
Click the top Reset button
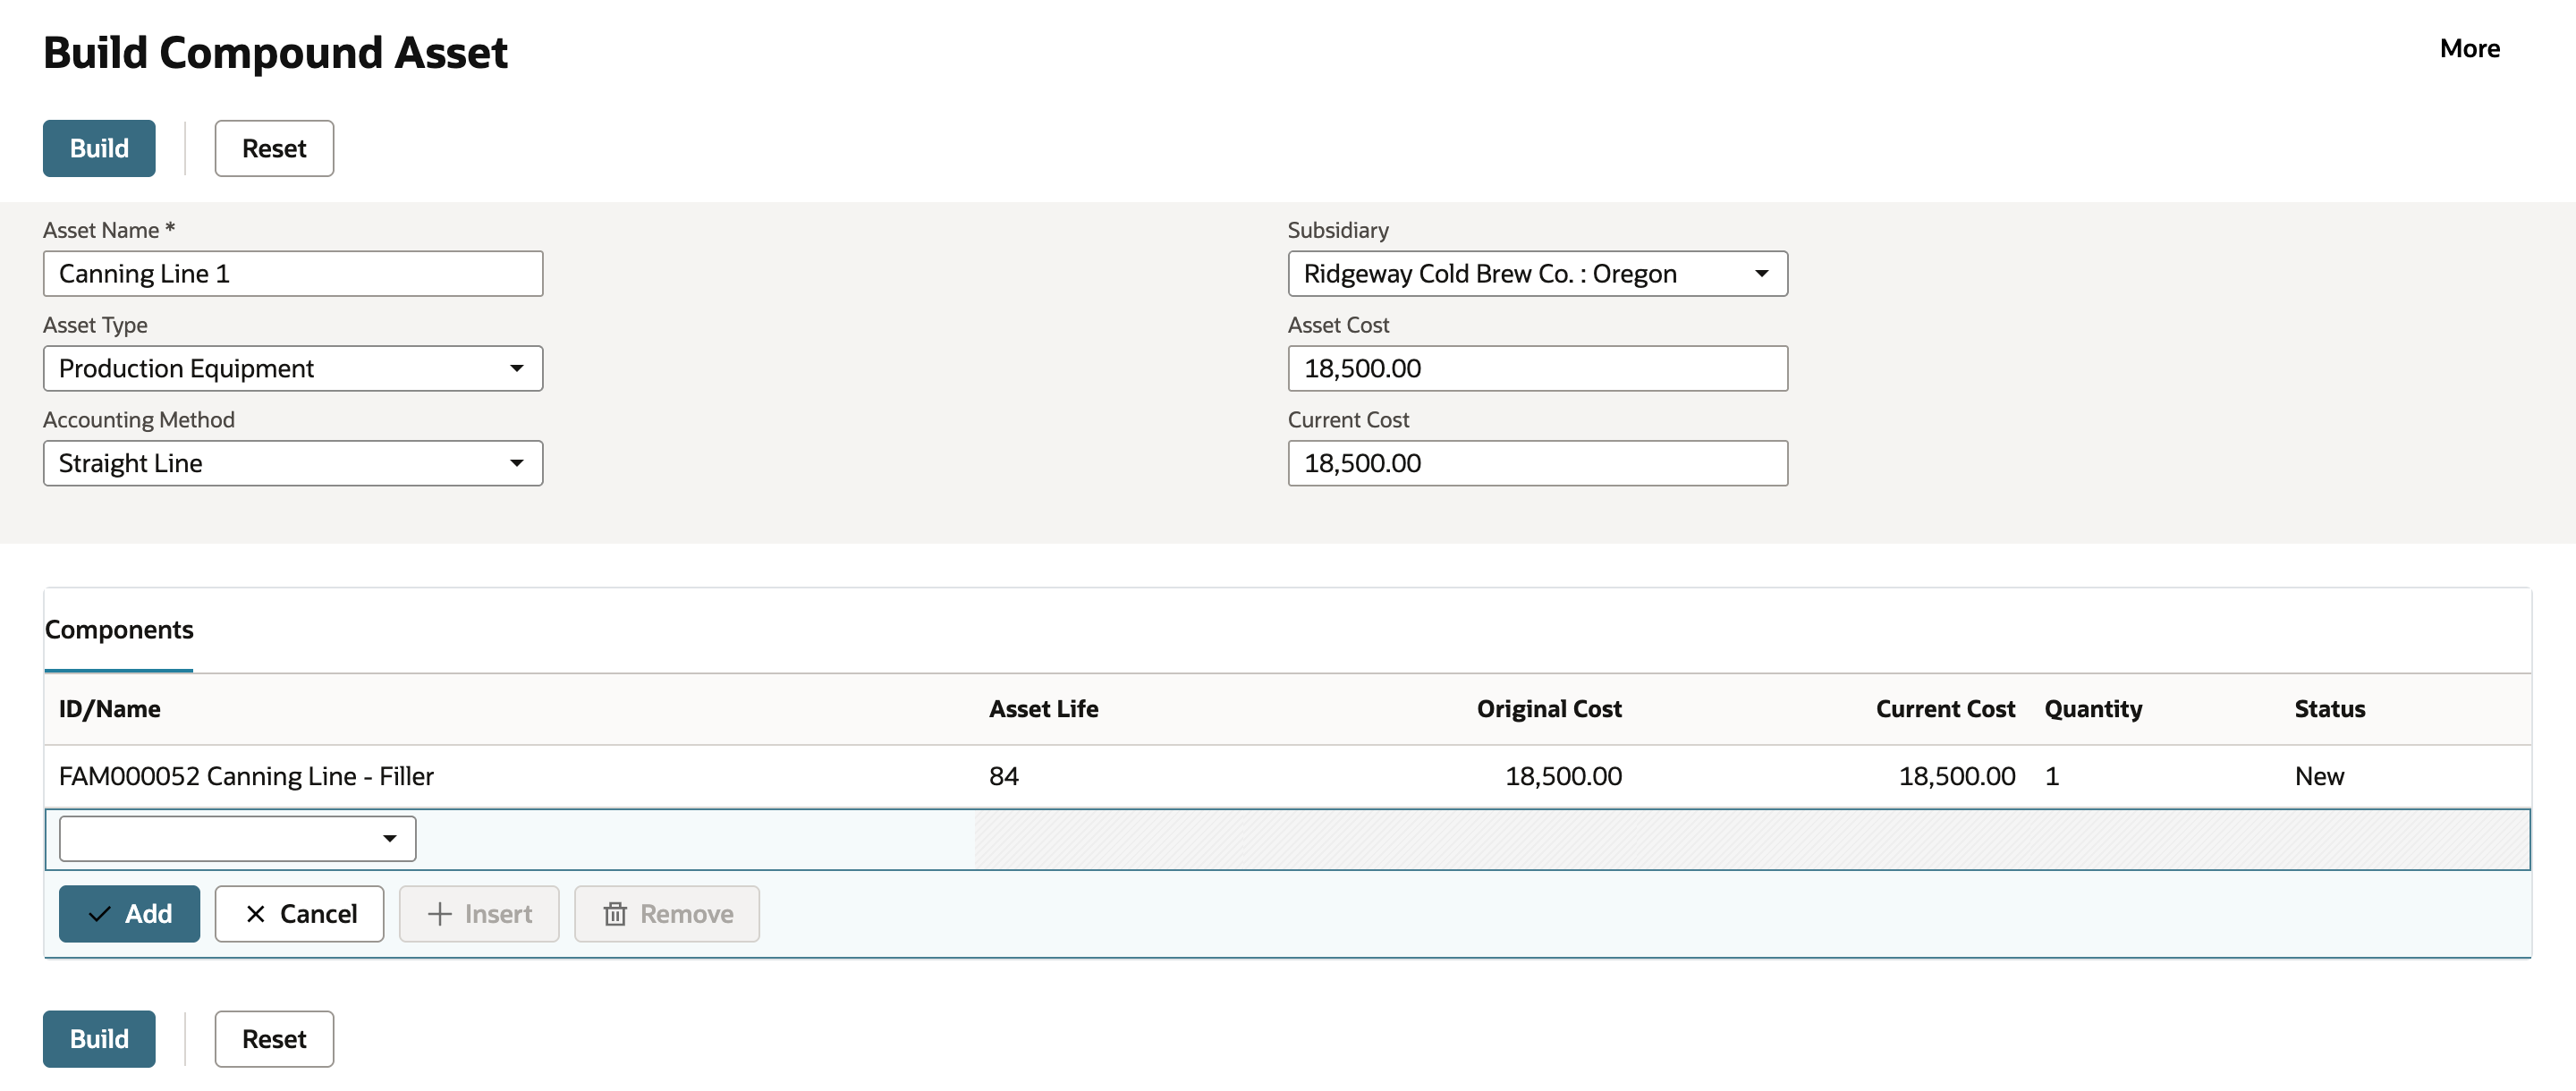(274, 148)
